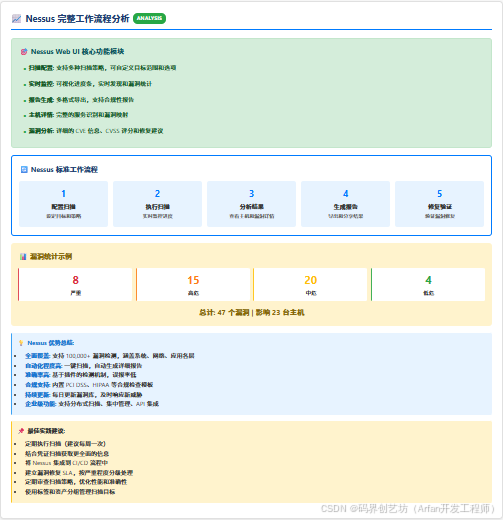
Task: Click the heading Nessus Web UI 核心功能模块
Action: pyautogui.click(x=77, y=52)
